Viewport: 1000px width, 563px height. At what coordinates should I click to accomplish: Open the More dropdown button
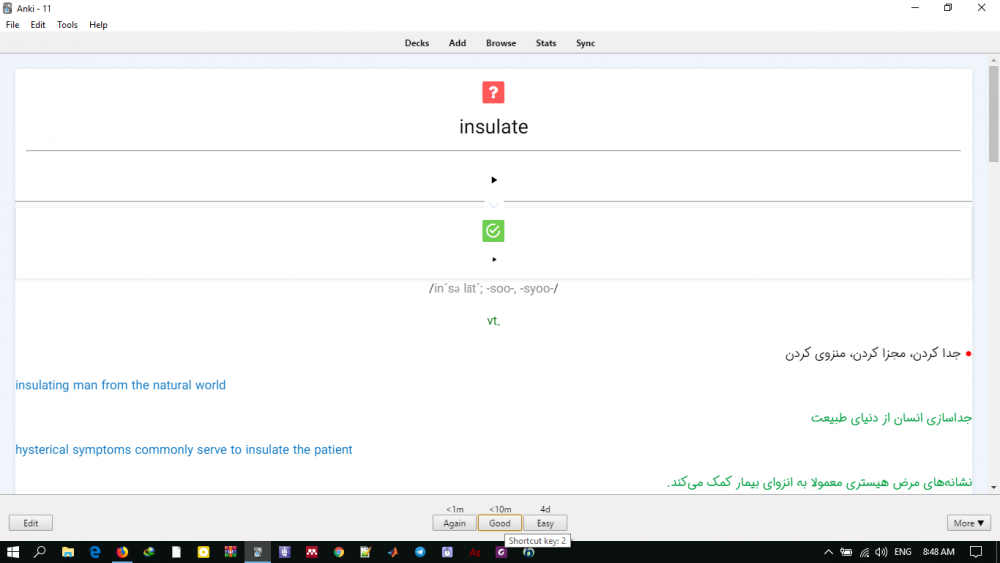coord(969,523)
